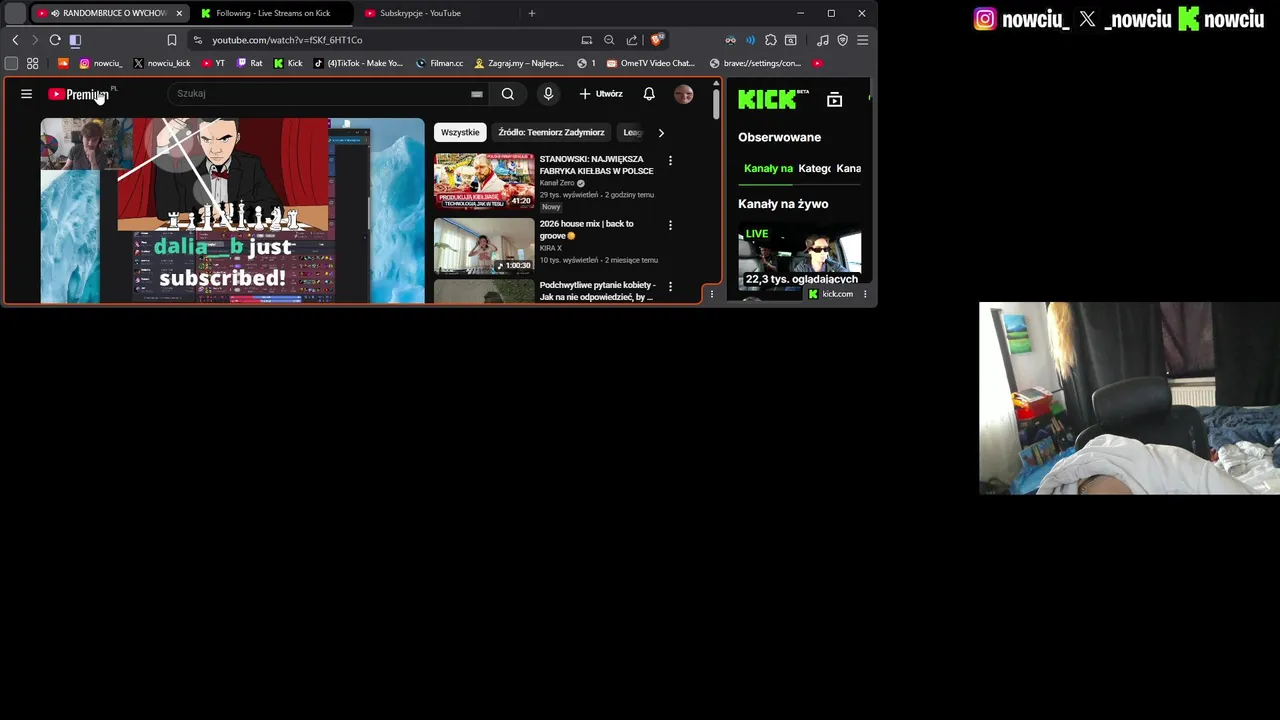Open the Rat Twitch bookmark
The width and height of the screenshot is (1280, 720).
click(x=250, y=63)
